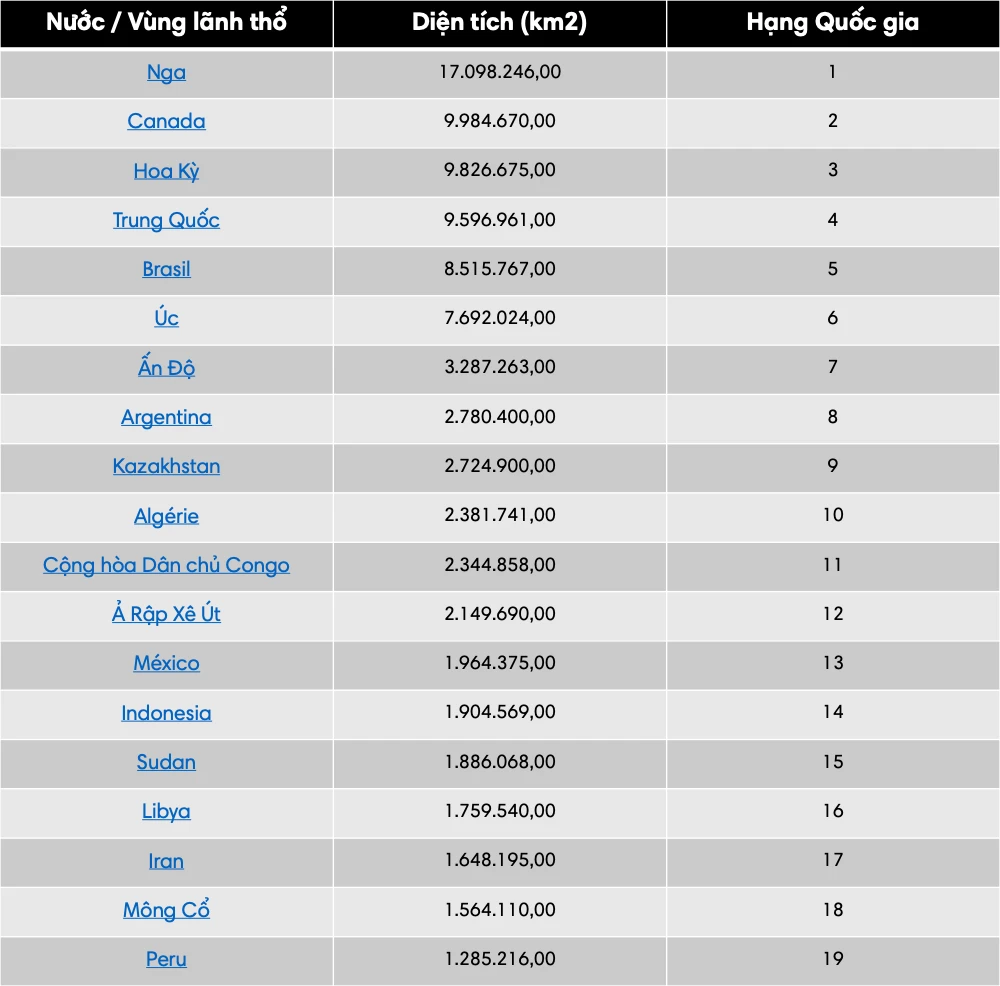This screenshot has height=986, width=1000.
Task: Open the Úc link
Action: pyautogui.click(x=166, y=318)
